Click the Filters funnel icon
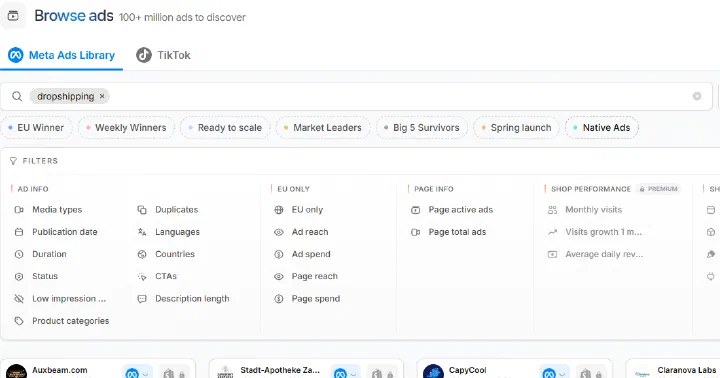The width and height of the screenshot is (720, 378). click(13, 161)
